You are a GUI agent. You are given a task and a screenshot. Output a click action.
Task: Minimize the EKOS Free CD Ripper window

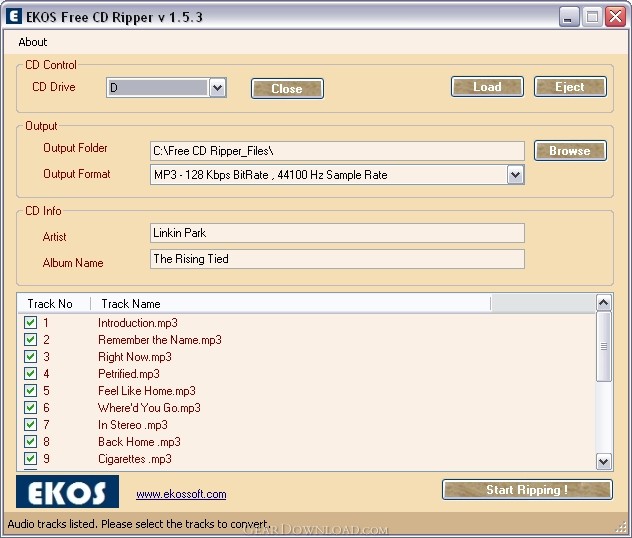tap(569, 17)
